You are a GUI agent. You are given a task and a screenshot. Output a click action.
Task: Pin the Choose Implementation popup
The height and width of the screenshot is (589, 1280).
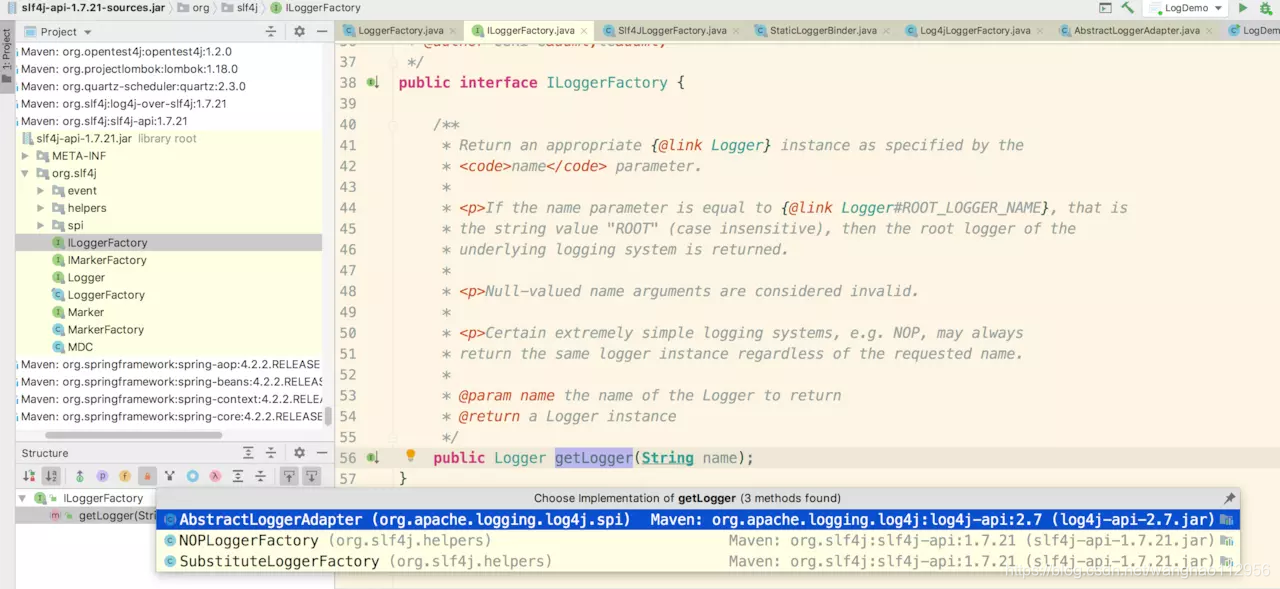click(1229, 498)
